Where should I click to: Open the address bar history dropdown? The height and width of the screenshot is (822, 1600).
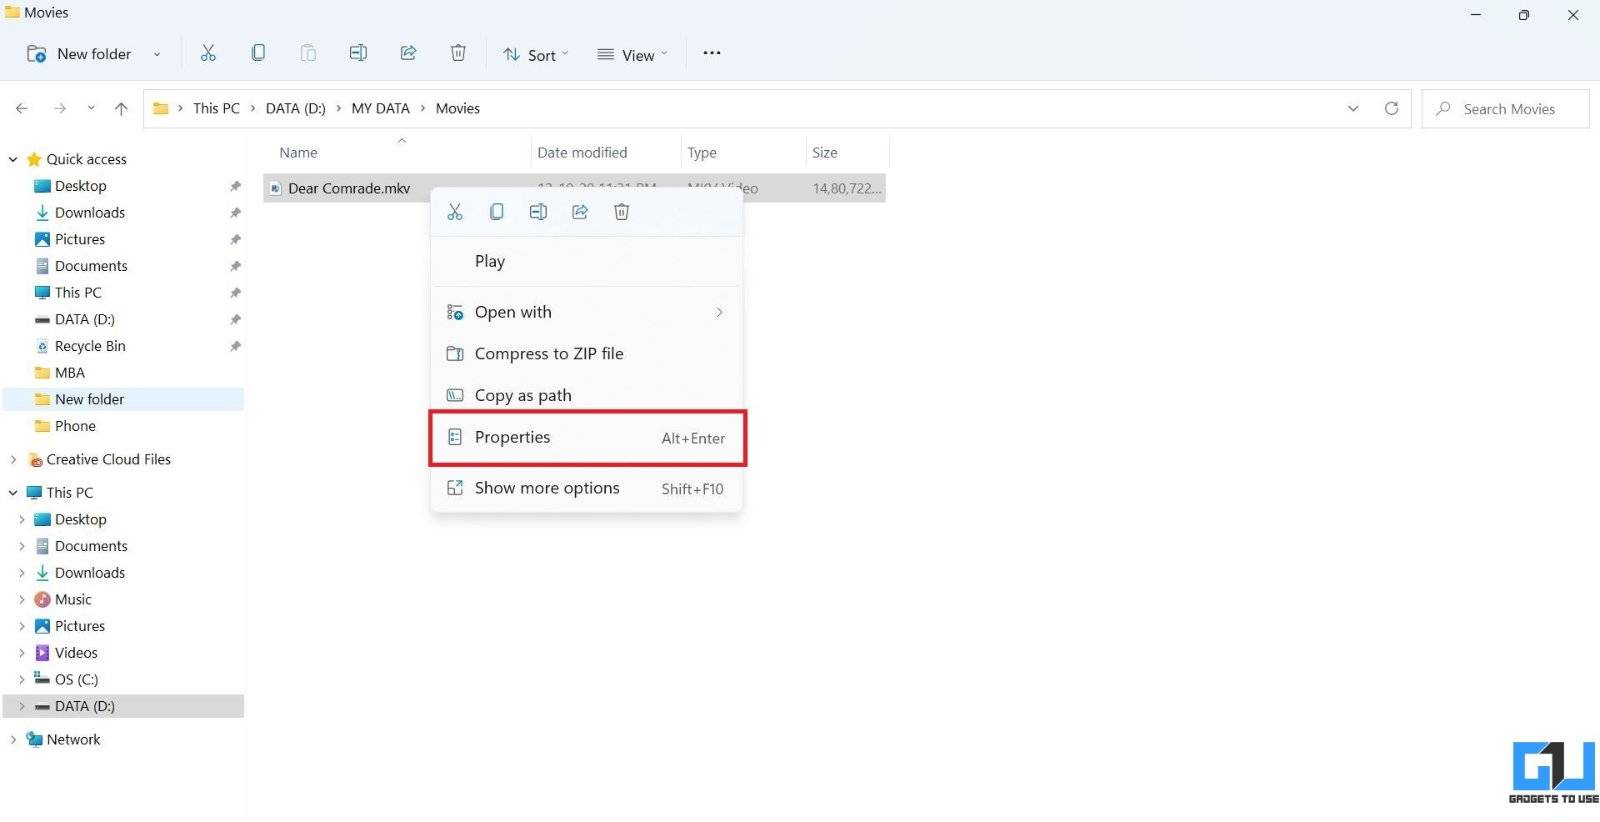click(1353, 108)
